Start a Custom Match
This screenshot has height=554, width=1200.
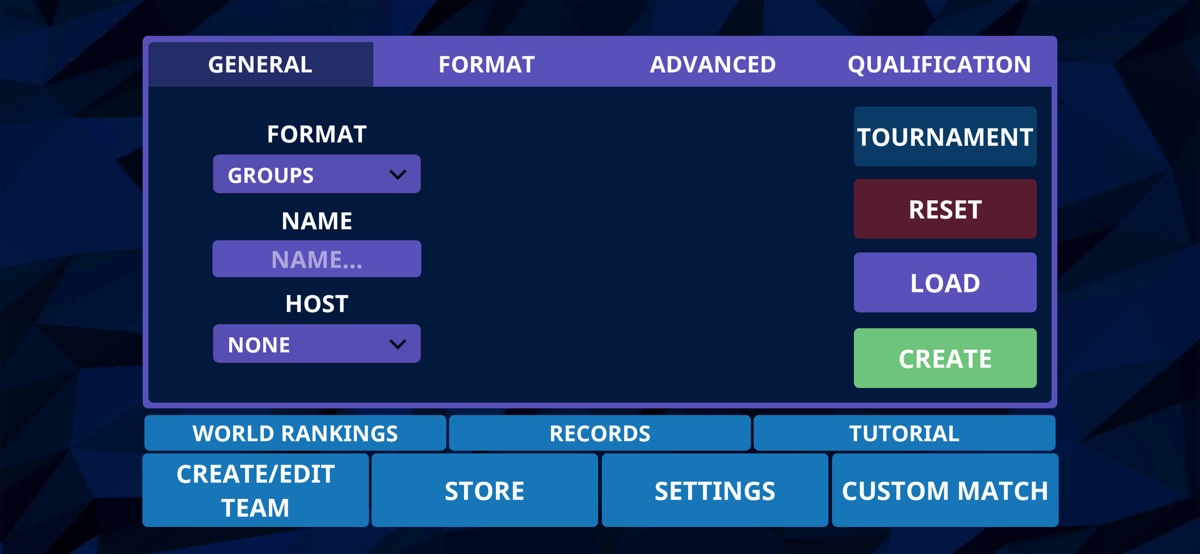click(945, 490)
